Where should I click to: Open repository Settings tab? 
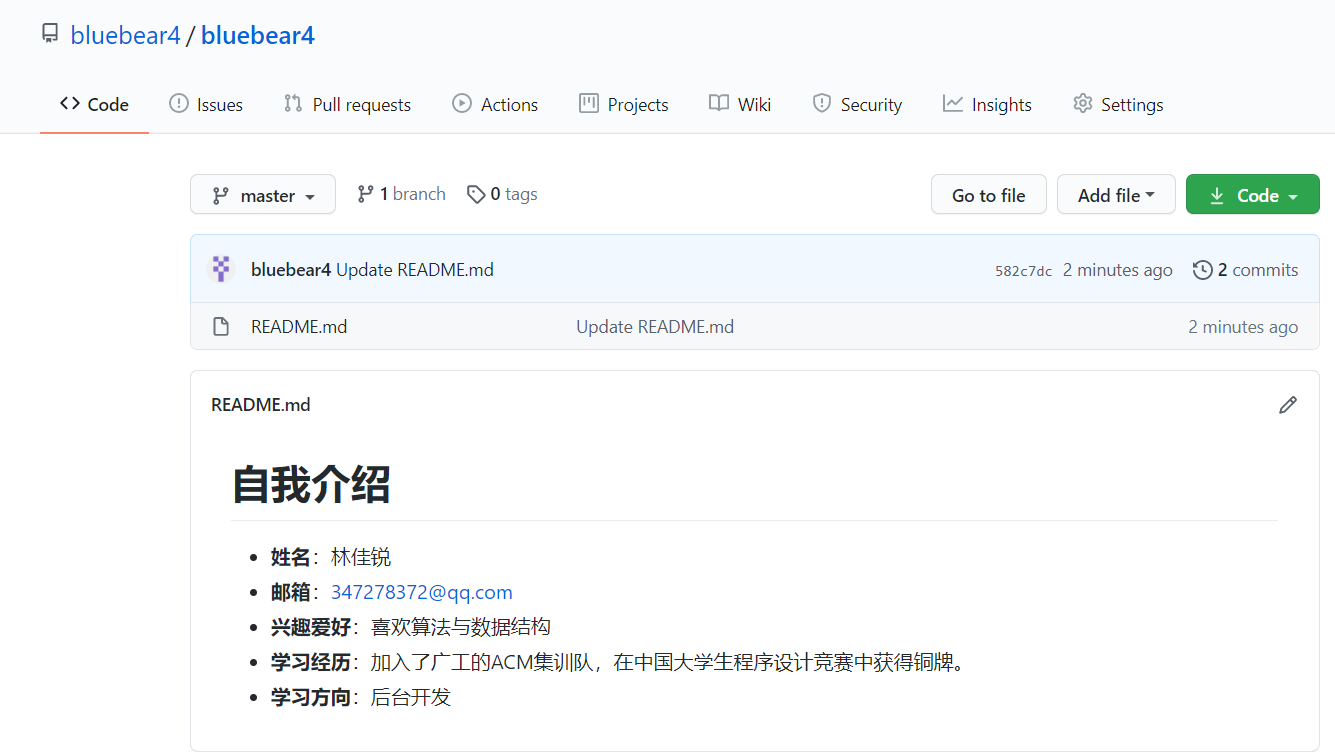coord(1118,104)
